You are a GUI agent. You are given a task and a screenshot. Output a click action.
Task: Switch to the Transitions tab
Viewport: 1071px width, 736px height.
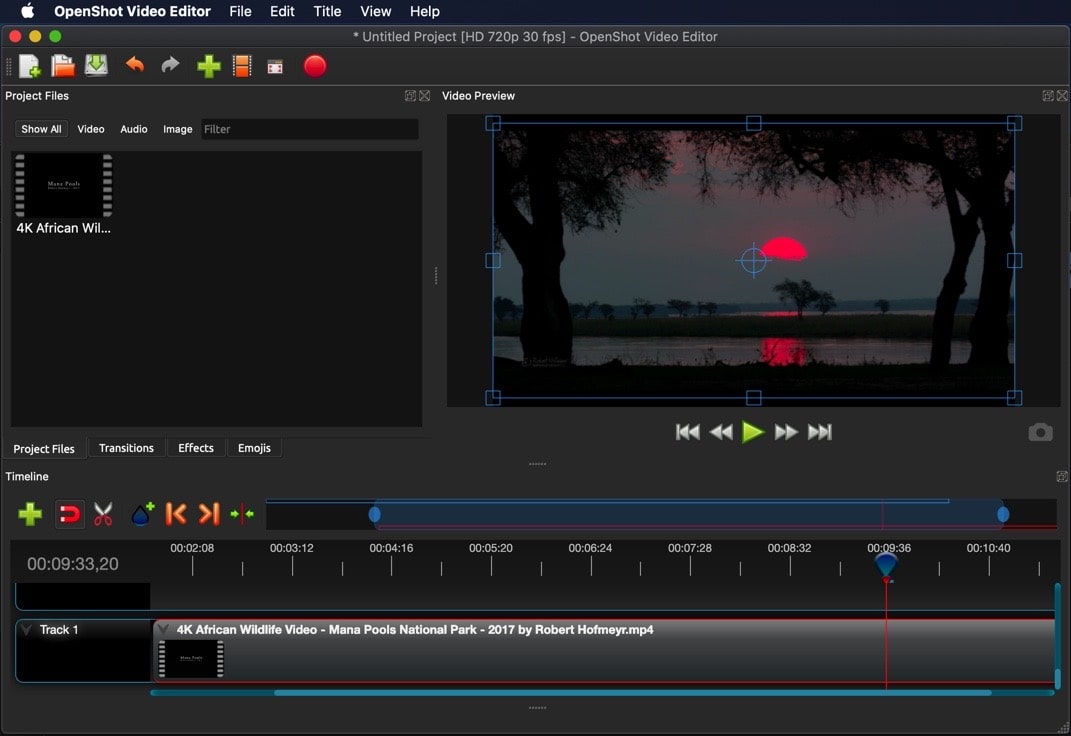click(x=126, y=448)
